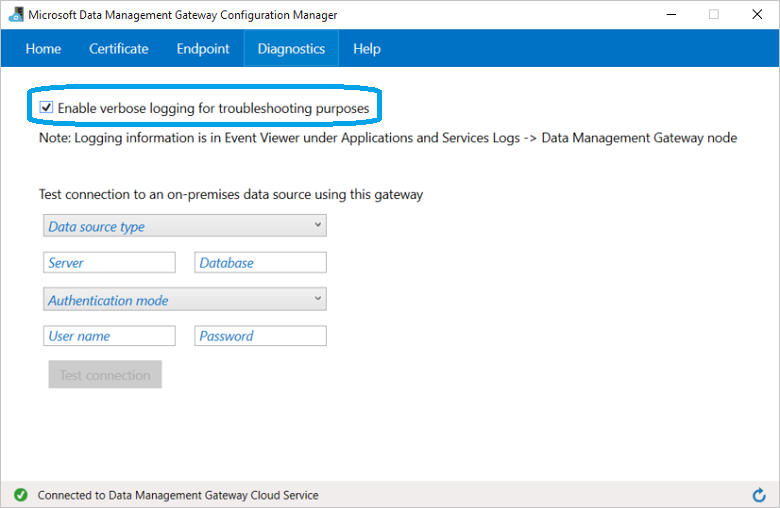
Task: Focus the Server input field
Action: 110,263
